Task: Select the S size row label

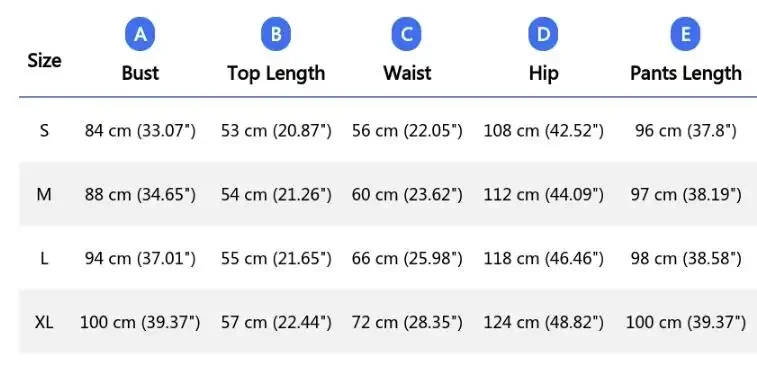Action: 44,130
